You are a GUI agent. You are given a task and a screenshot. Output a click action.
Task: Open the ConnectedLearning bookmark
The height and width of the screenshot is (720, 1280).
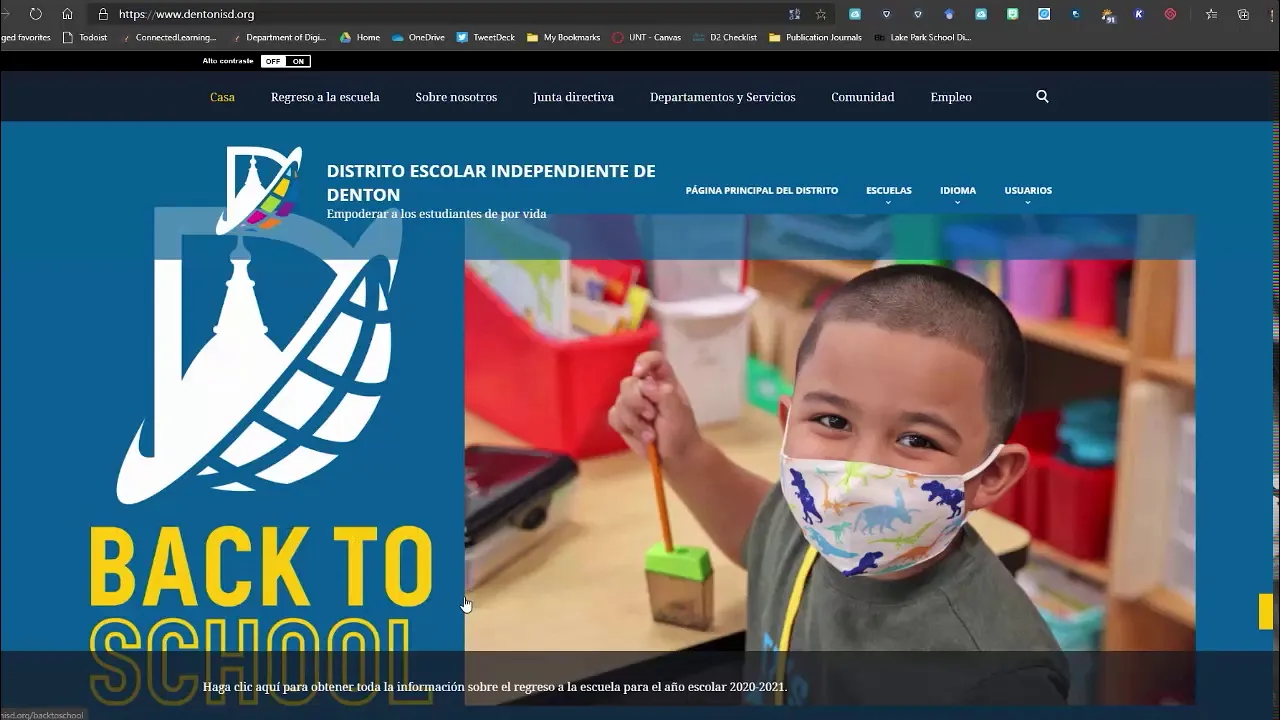pos(168,37)
